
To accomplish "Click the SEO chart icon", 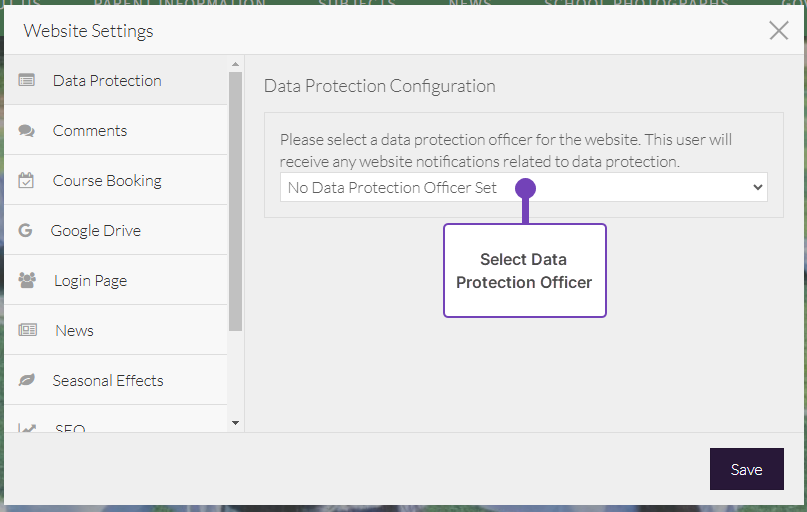I will pyautogui.click(x=27, y=428).
